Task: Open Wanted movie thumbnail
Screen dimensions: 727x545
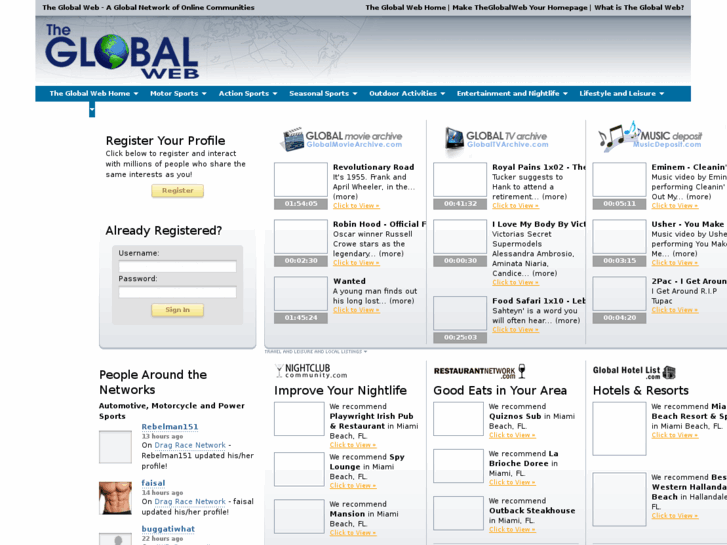Action: [301, 294]
